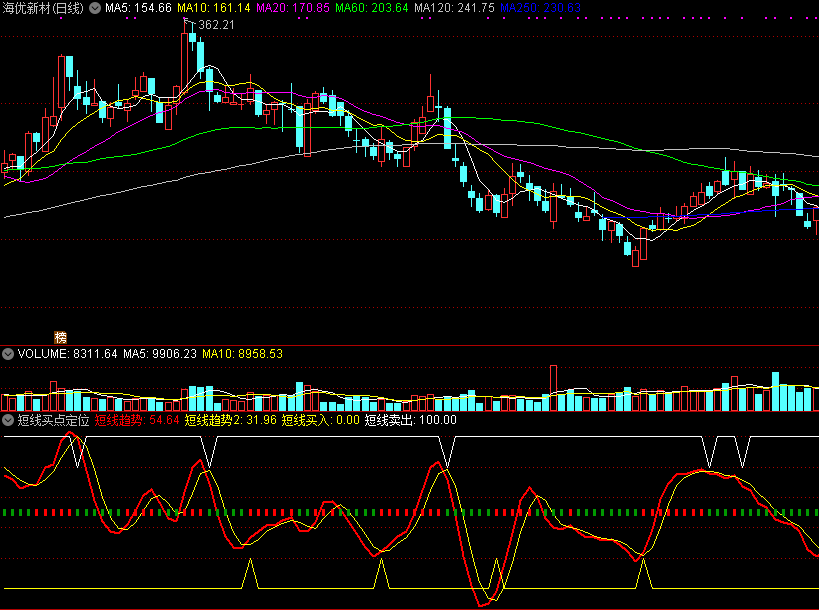The height and width of the screenshot is (610, 819).
Task: Click the VOLUME: 8311.64 value
Action: point(67,354)
